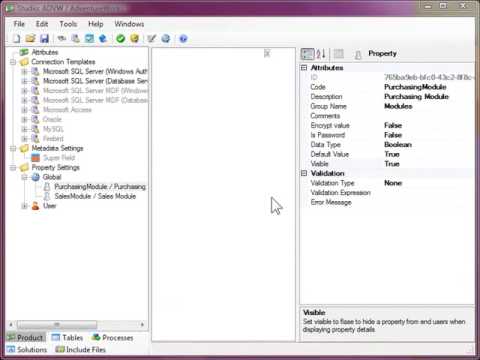The image size is (480, 360).
Task: Click the Group Name value Modules
Action: 398,106
